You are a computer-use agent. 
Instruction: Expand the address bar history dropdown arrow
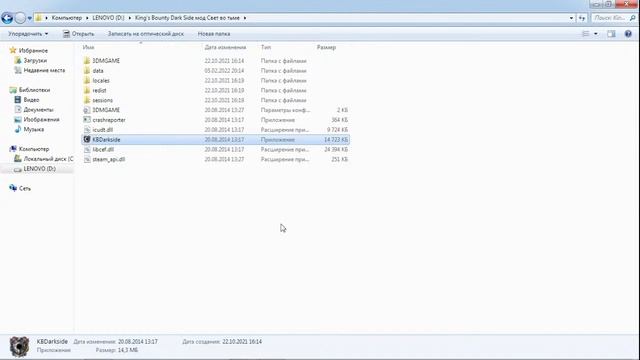point(571,18)
